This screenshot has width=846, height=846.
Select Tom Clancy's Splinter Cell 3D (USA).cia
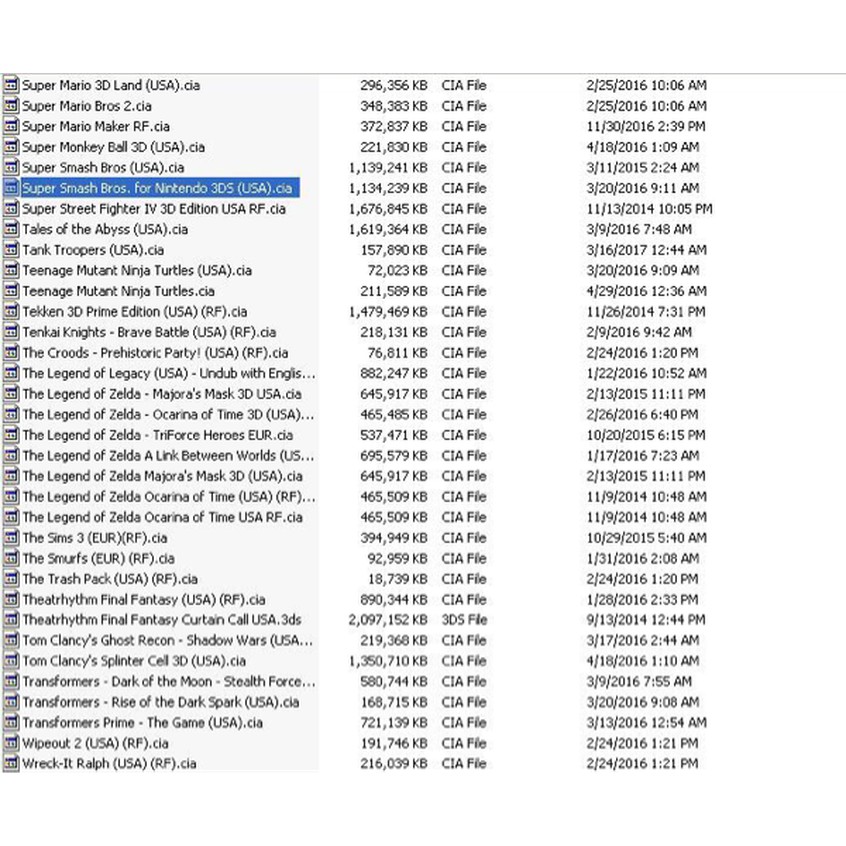134,661
